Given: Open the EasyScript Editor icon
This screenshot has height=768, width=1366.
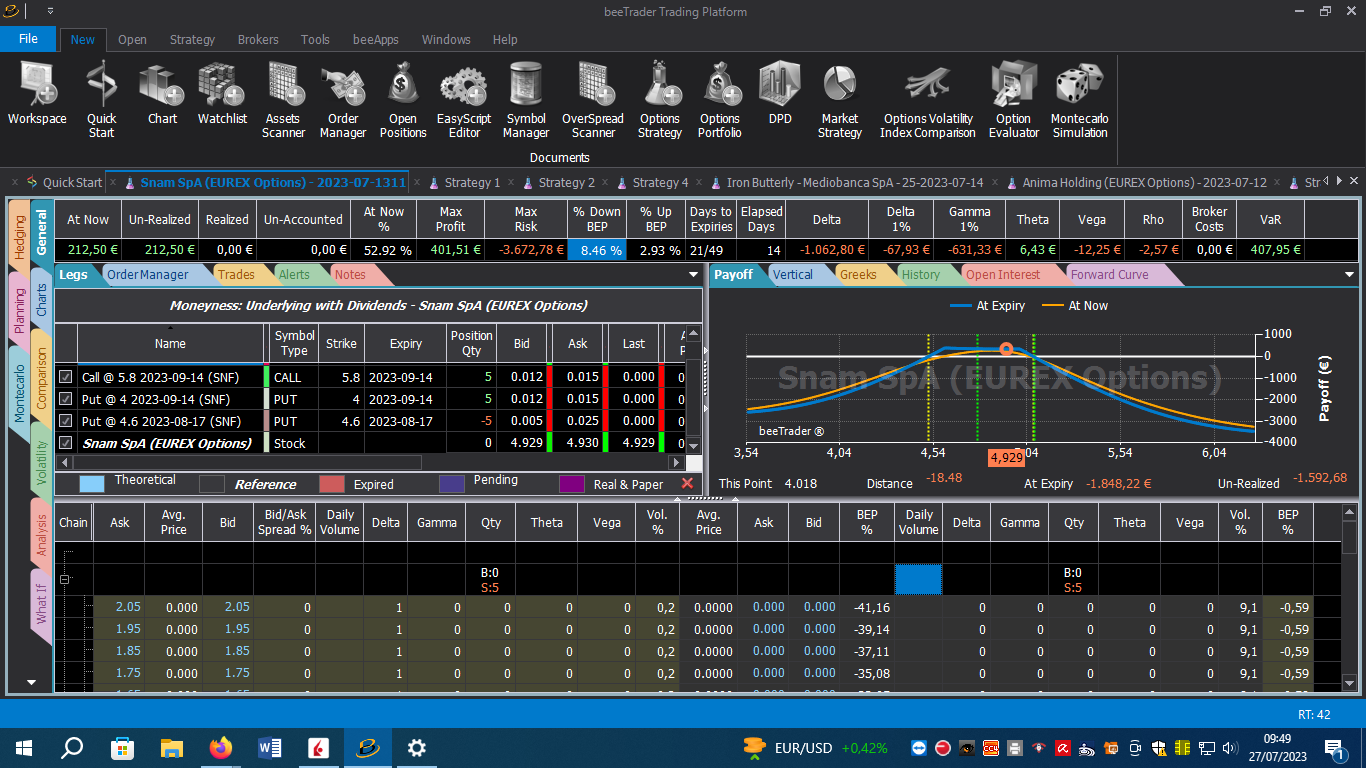Looking at the screenshot, I should pos(464,100).
